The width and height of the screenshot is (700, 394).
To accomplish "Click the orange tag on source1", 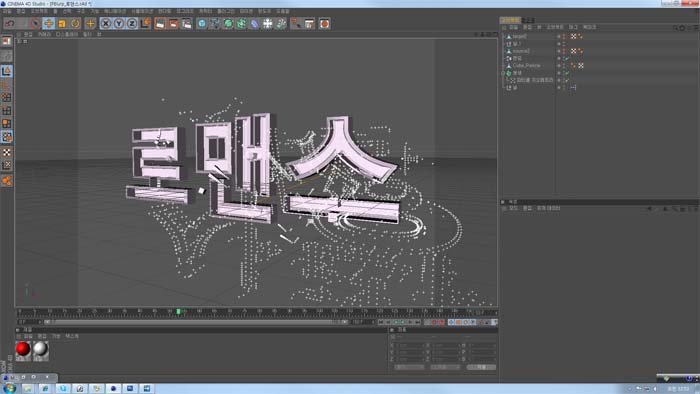I will click(580, 51).
